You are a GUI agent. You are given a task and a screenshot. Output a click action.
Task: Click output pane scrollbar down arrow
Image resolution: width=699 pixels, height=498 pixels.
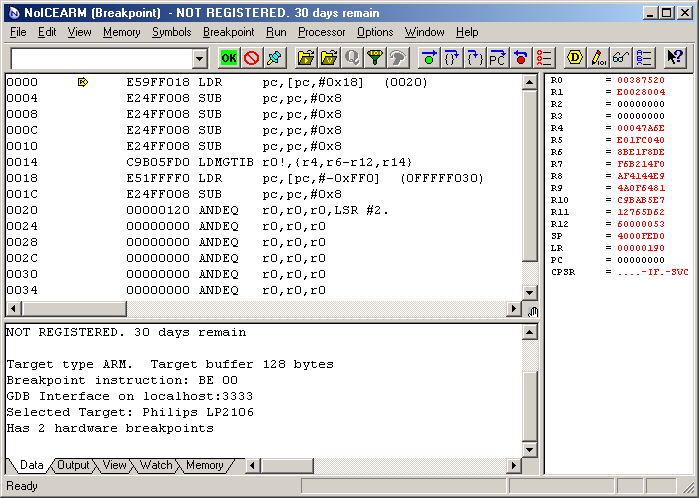pyautogui.click(x=530, y=449)
